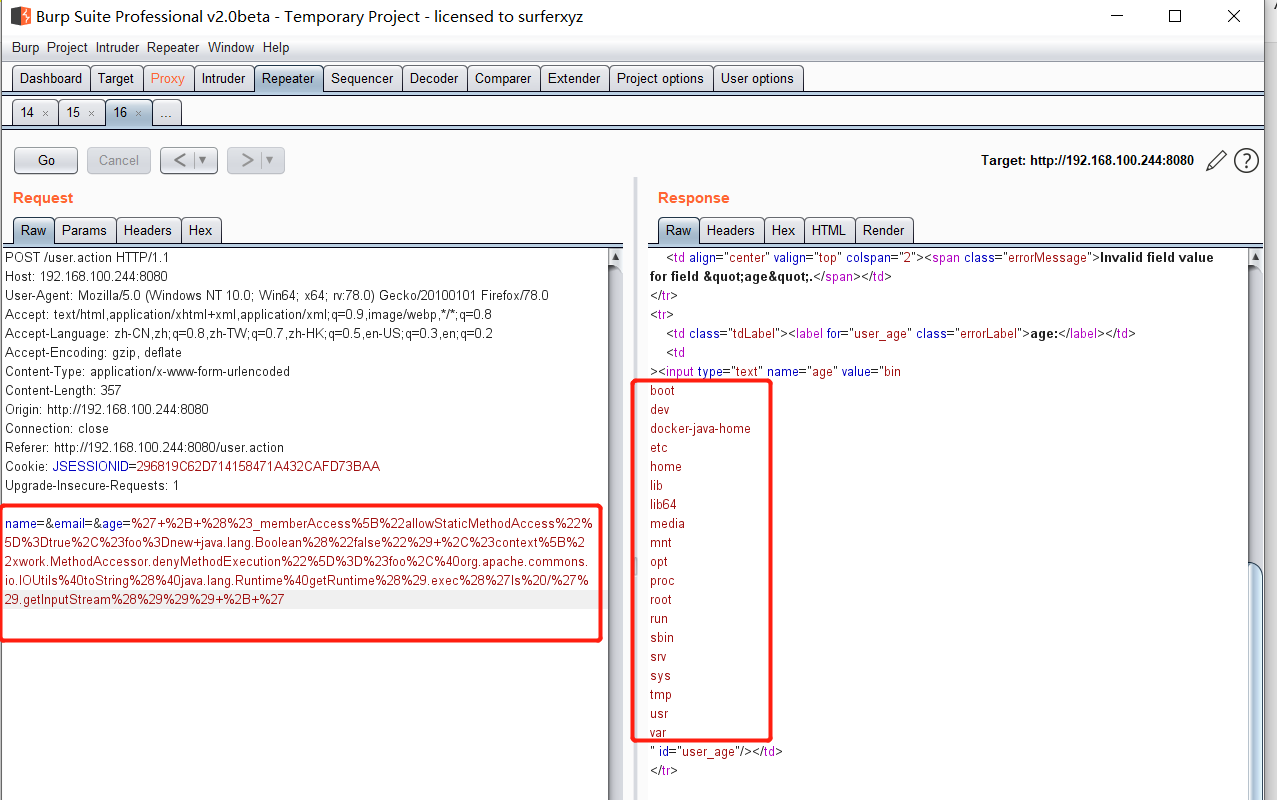The image size is (1277, 800).
Task: Switch to the Intruder tool tab
Action: (x=223, y=79)
